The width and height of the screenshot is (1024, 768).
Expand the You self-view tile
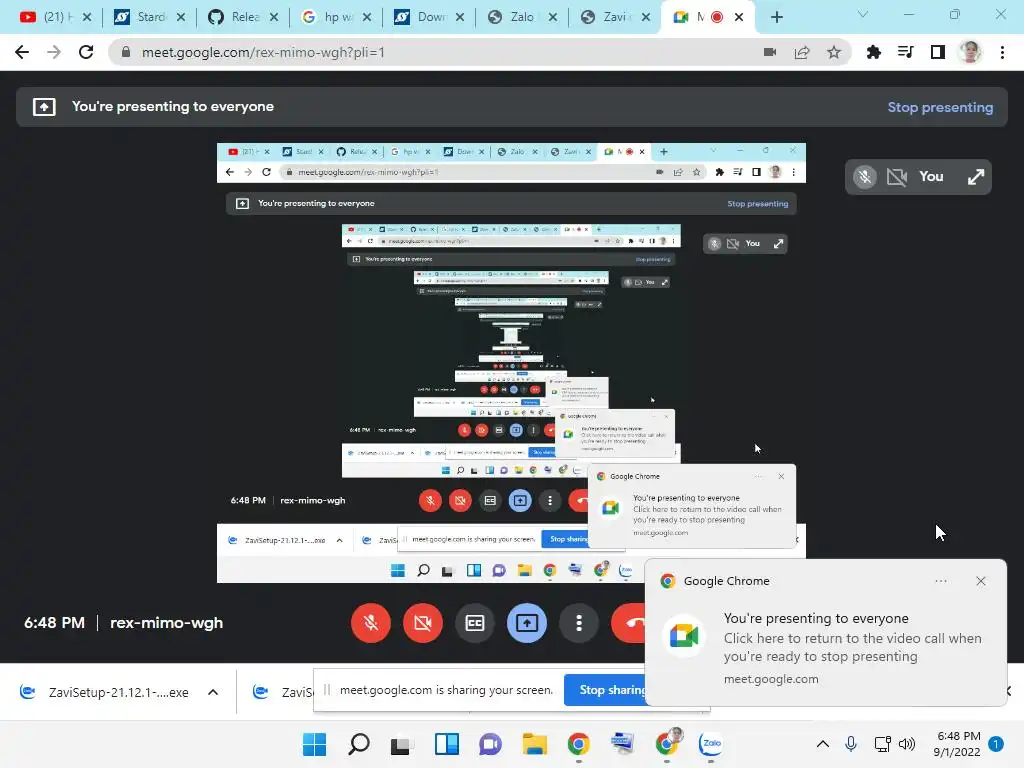tap(976, 177)
